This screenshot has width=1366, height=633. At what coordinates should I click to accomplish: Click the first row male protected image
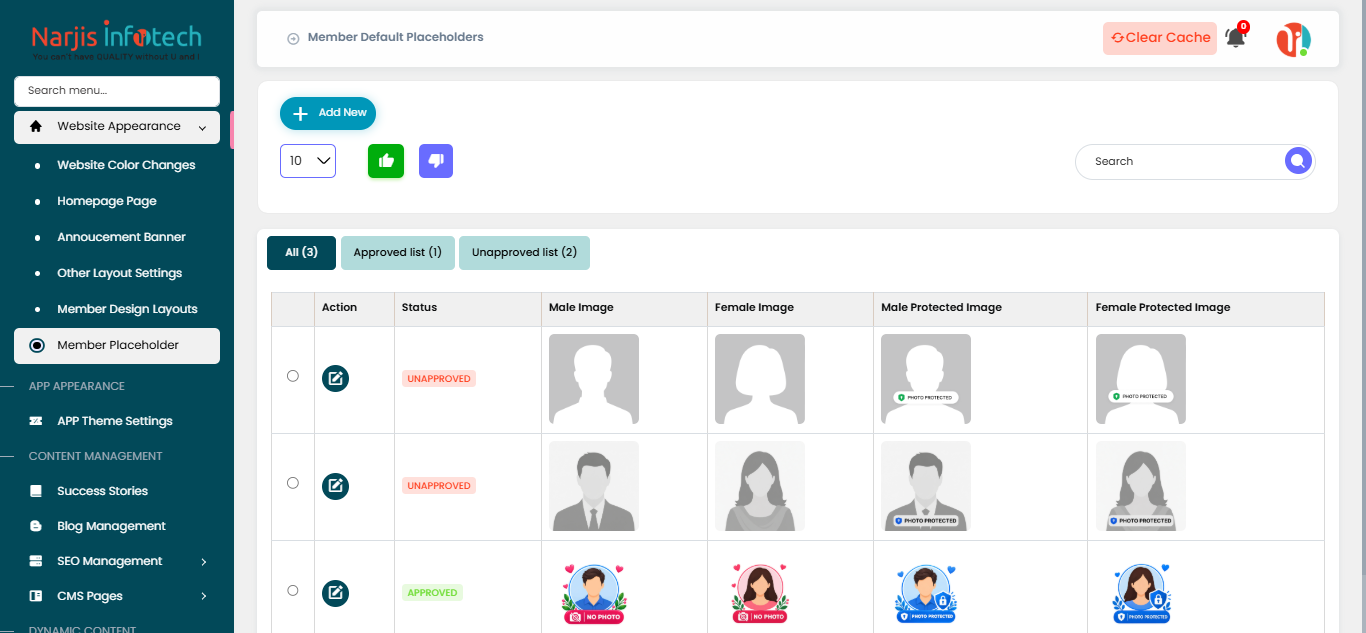click(x=926, y=379)
